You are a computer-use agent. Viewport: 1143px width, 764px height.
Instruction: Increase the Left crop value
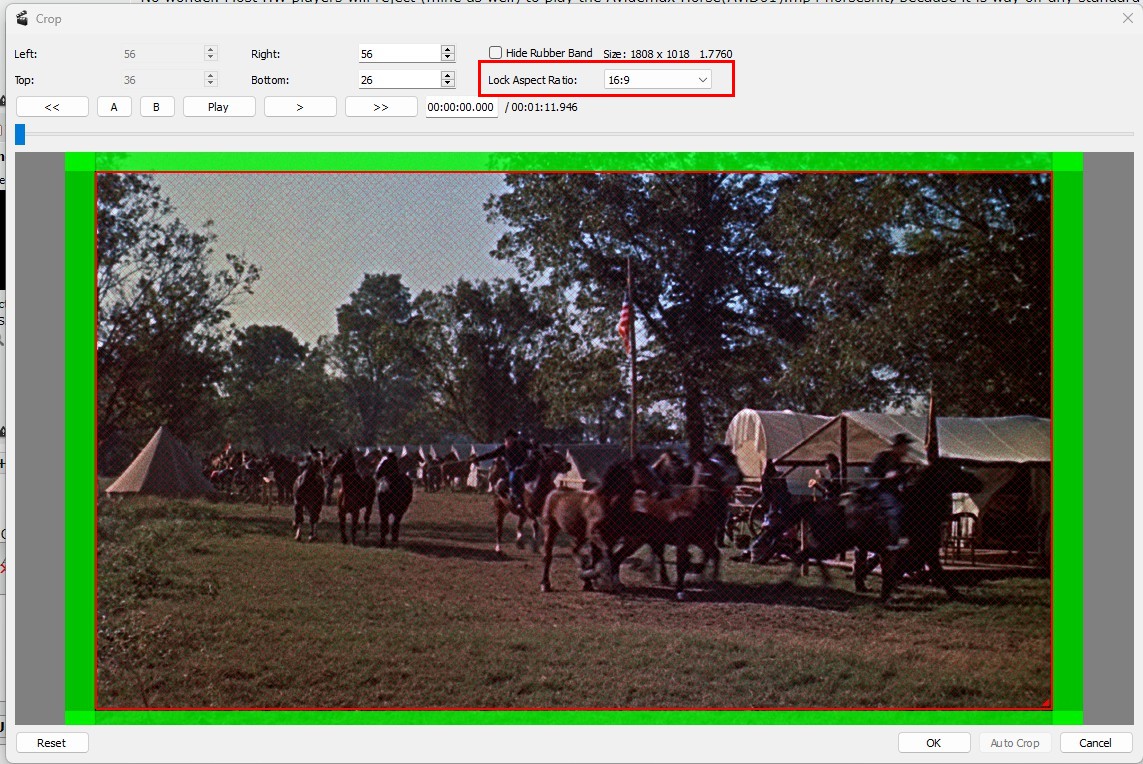[x=211, y=49]
